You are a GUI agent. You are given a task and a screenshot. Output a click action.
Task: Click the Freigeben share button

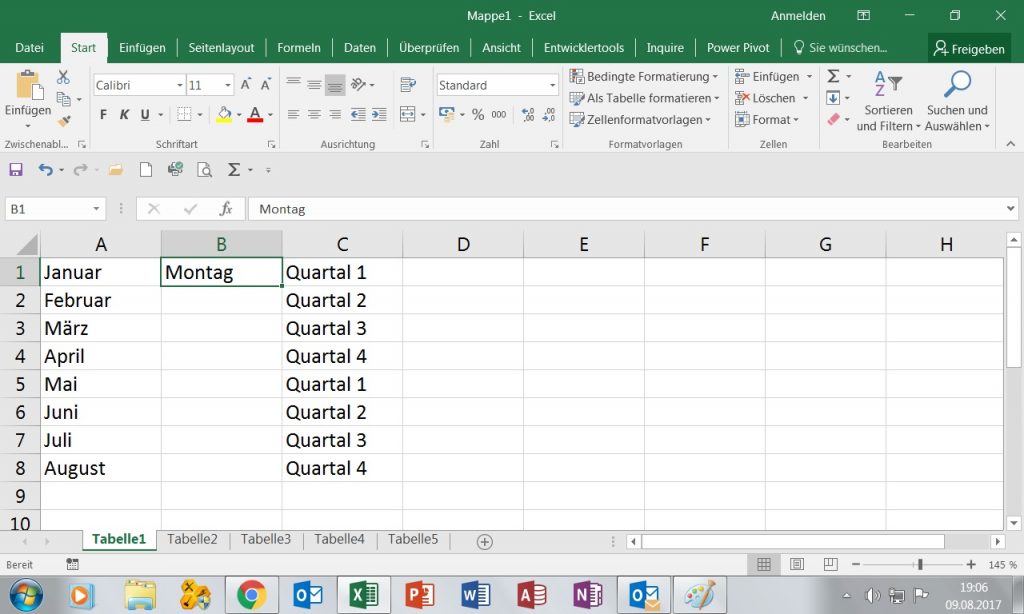(969, 48)
